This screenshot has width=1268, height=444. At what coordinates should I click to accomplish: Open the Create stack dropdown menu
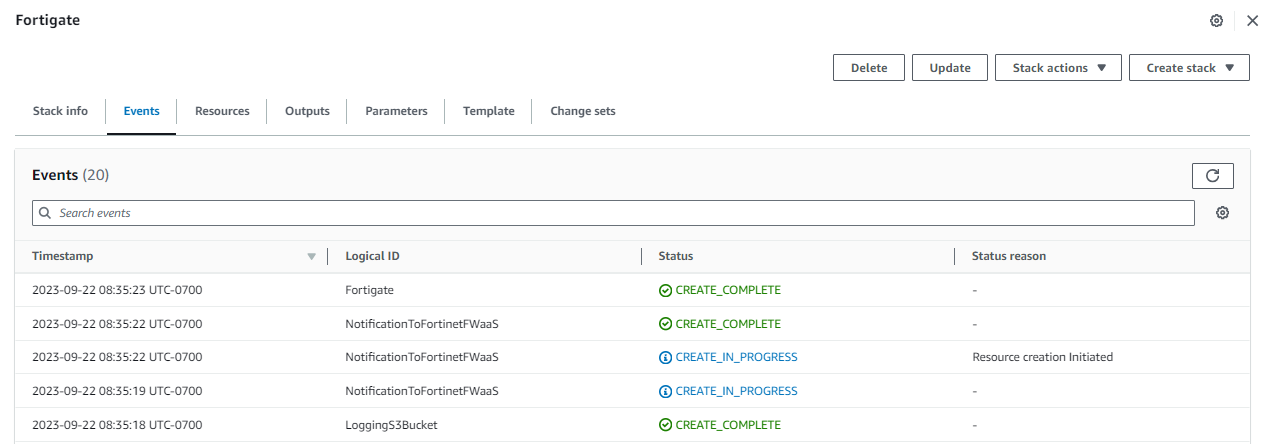1189,68
